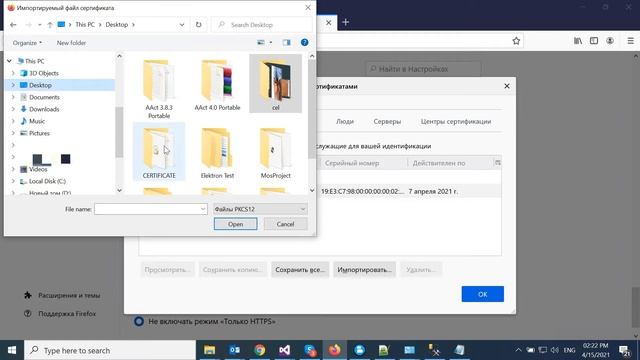Expand the Documents tree node
This screenshot has height=360, width=640.
[13, 97]
